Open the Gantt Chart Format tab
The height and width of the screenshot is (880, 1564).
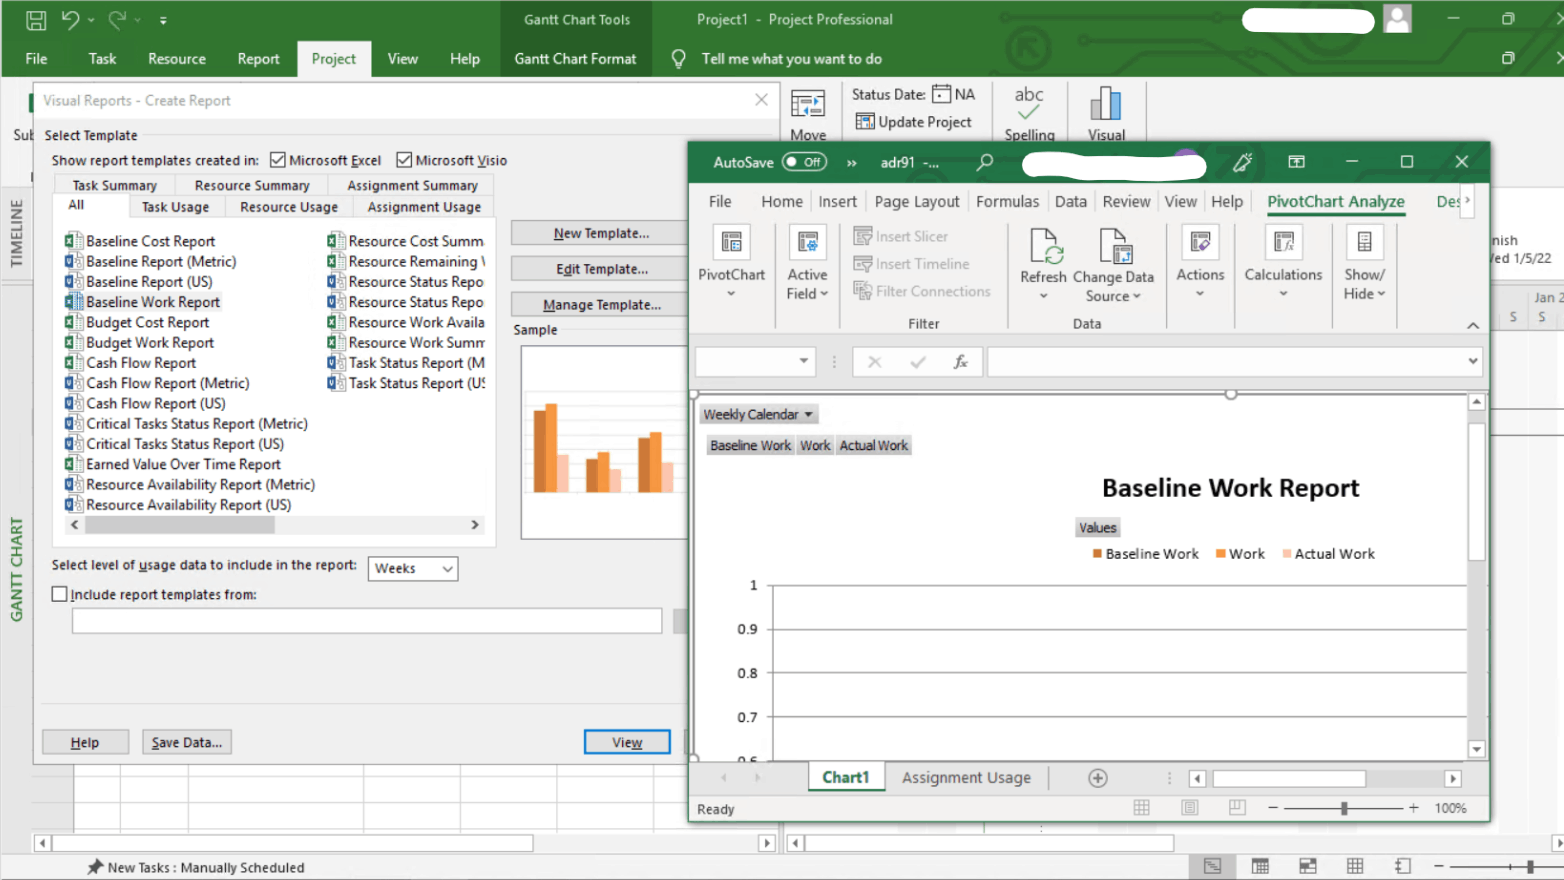tap(575, 59)
